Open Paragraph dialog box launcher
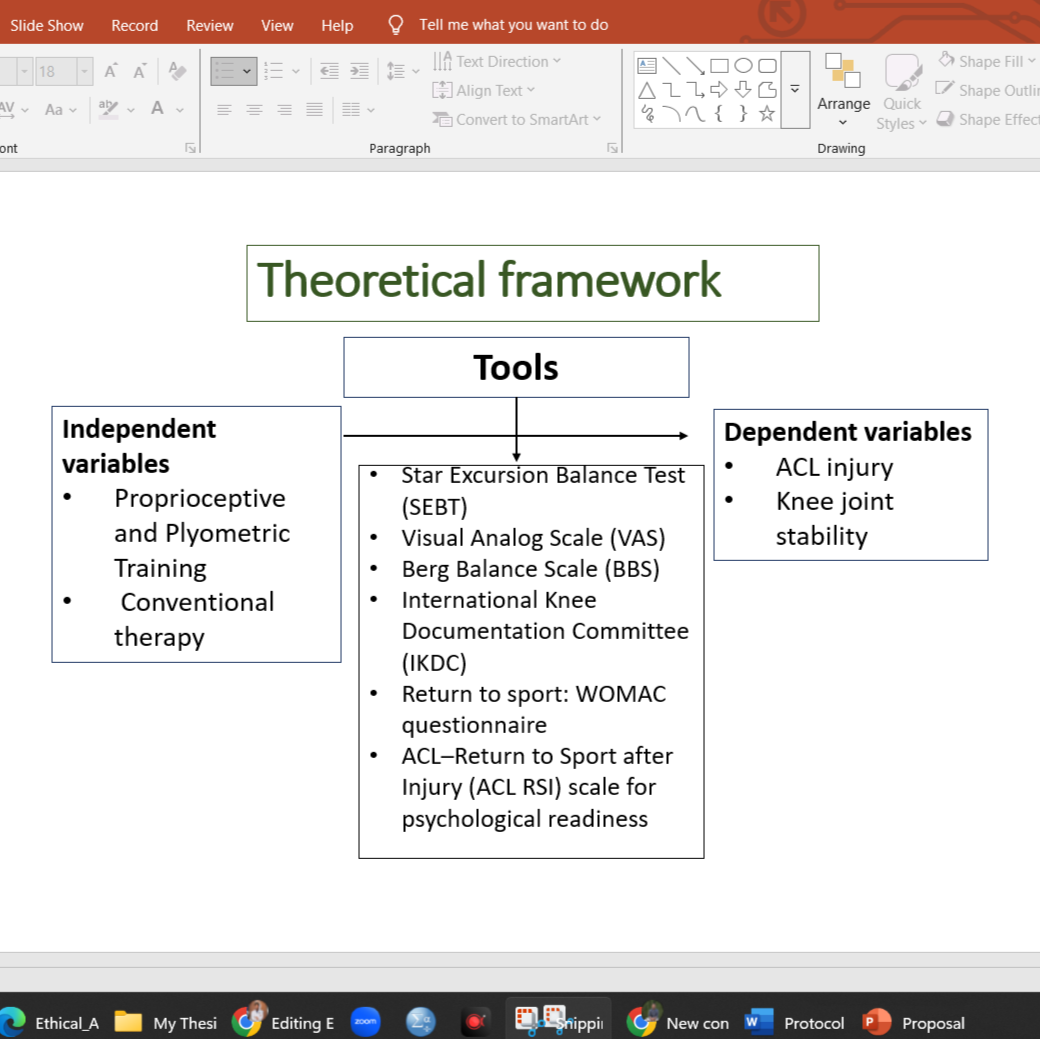 [x=612, y=148]
